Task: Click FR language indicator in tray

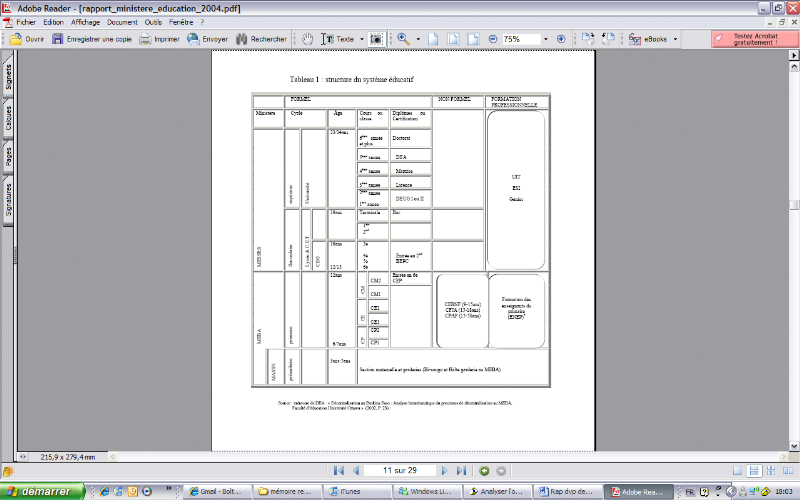Action: click(690, 492)
